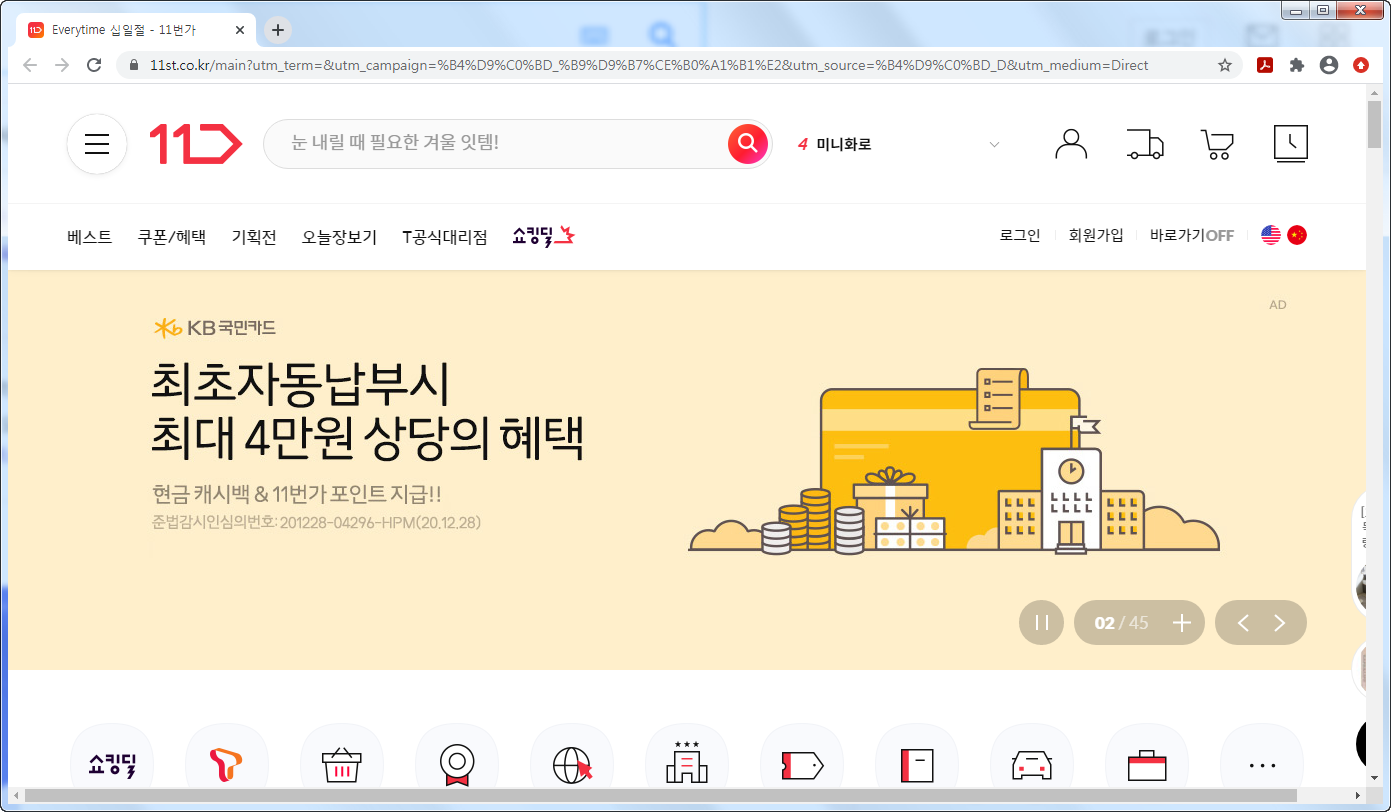The image size is (1391, 812).
Task: Open the recently viewed clock icon
Action: click(1291, 144)
